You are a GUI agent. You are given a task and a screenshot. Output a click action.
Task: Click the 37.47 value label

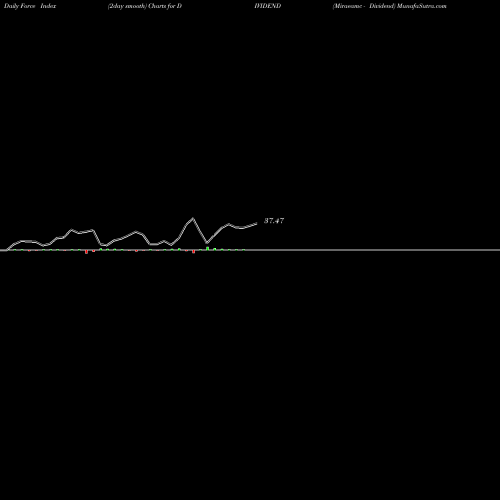274,221
